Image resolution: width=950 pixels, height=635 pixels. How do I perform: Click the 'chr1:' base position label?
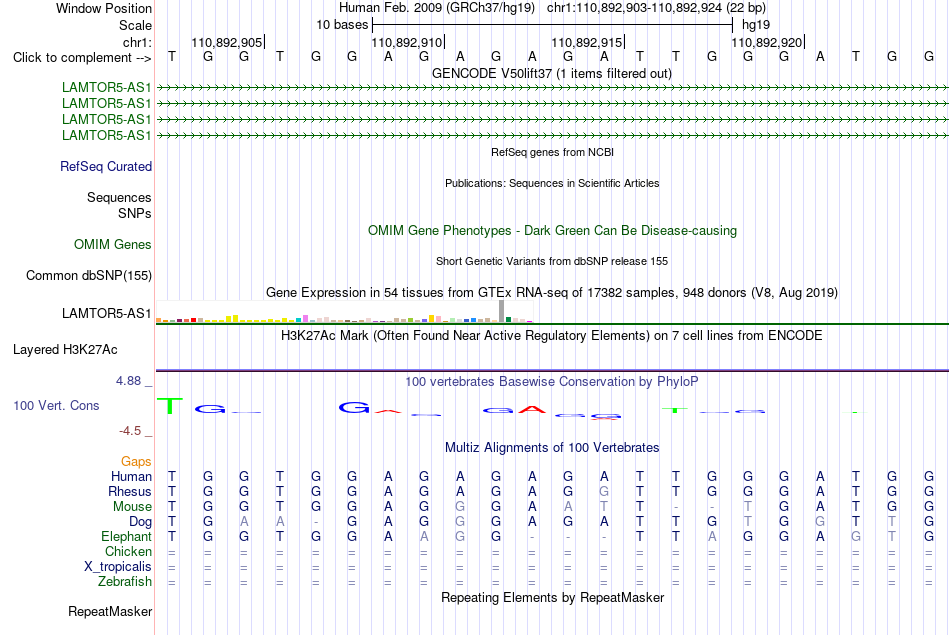tap(138, 42)
